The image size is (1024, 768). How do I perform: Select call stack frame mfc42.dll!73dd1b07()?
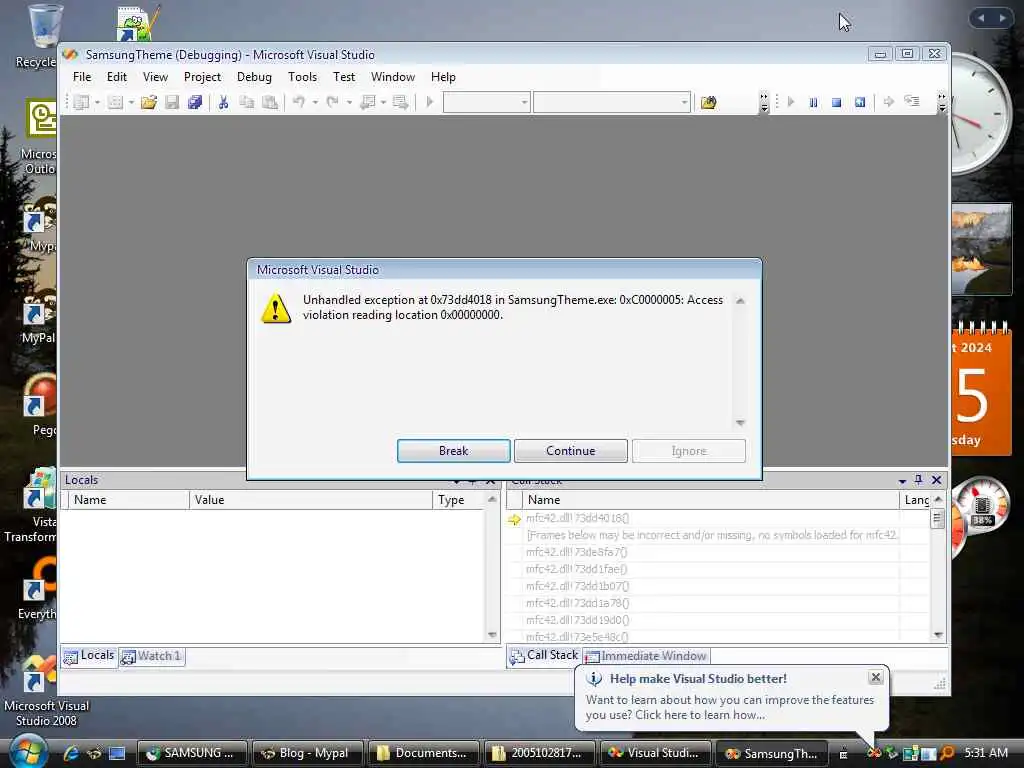click(x=578, y=586)
